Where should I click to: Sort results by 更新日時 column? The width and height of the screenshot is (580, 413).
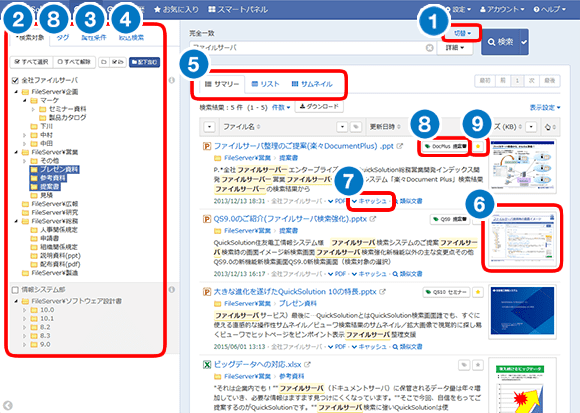pos(385,127)
